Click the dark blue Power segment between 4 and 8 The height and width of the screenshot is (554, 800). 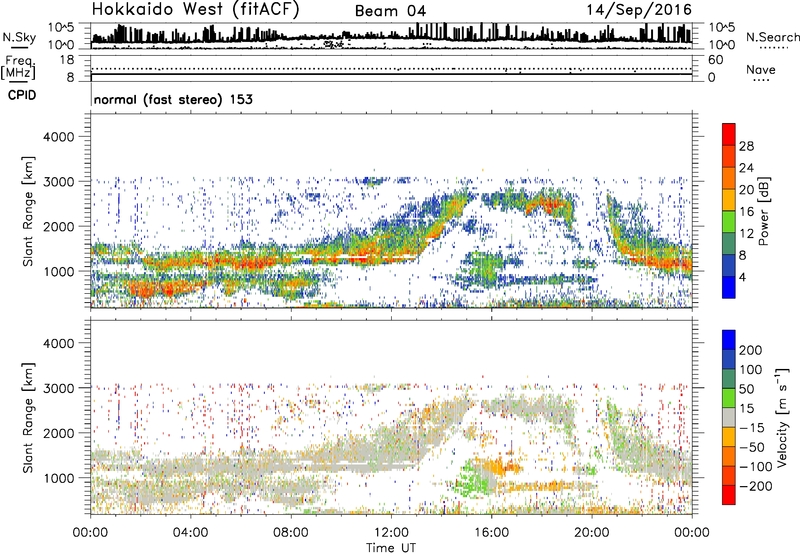coord(729,265)
